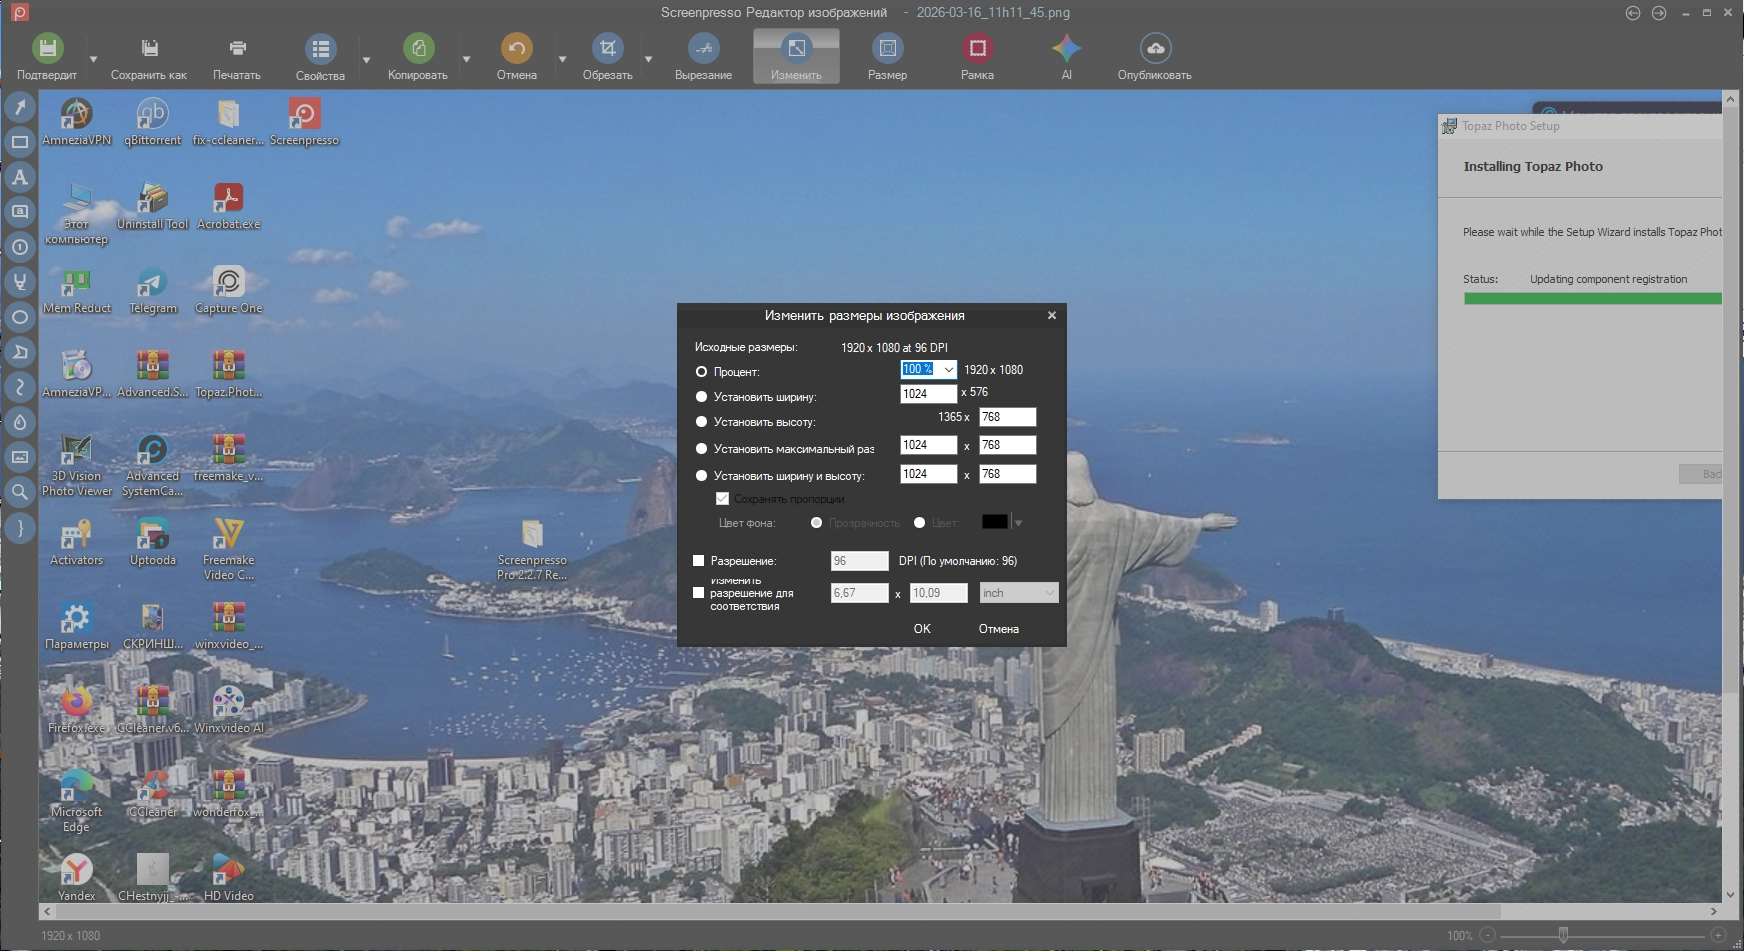The image size is (1744, 951).
Task: Select the Обрезать crop tool
Action: point(607,48)
